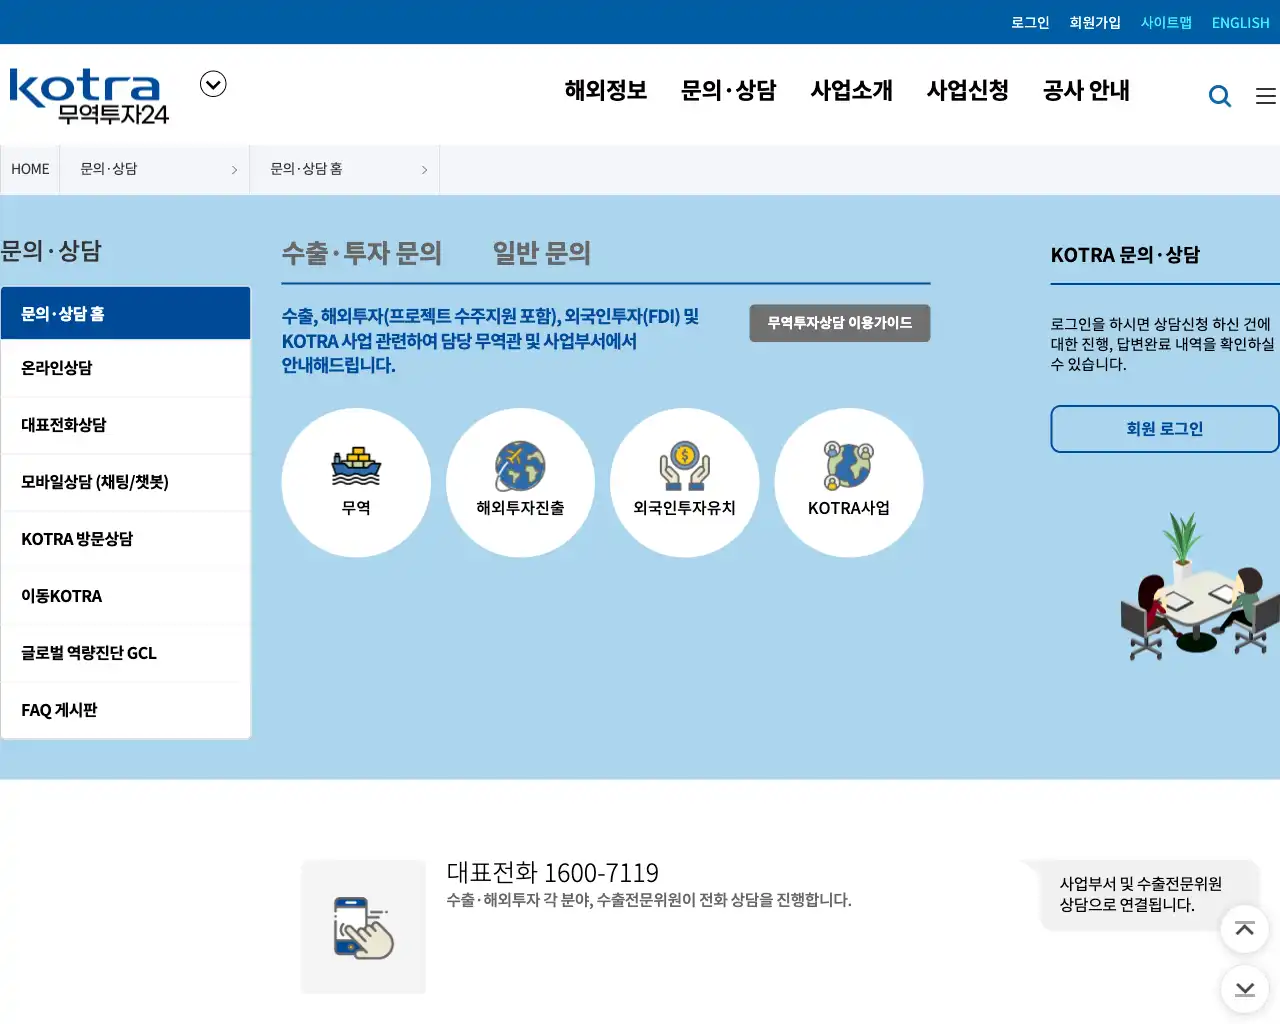Viewport: 1280px width, 1024px height.
Task: Click the scroll-to-top arrow button
Action: (x=1244, y=929)
